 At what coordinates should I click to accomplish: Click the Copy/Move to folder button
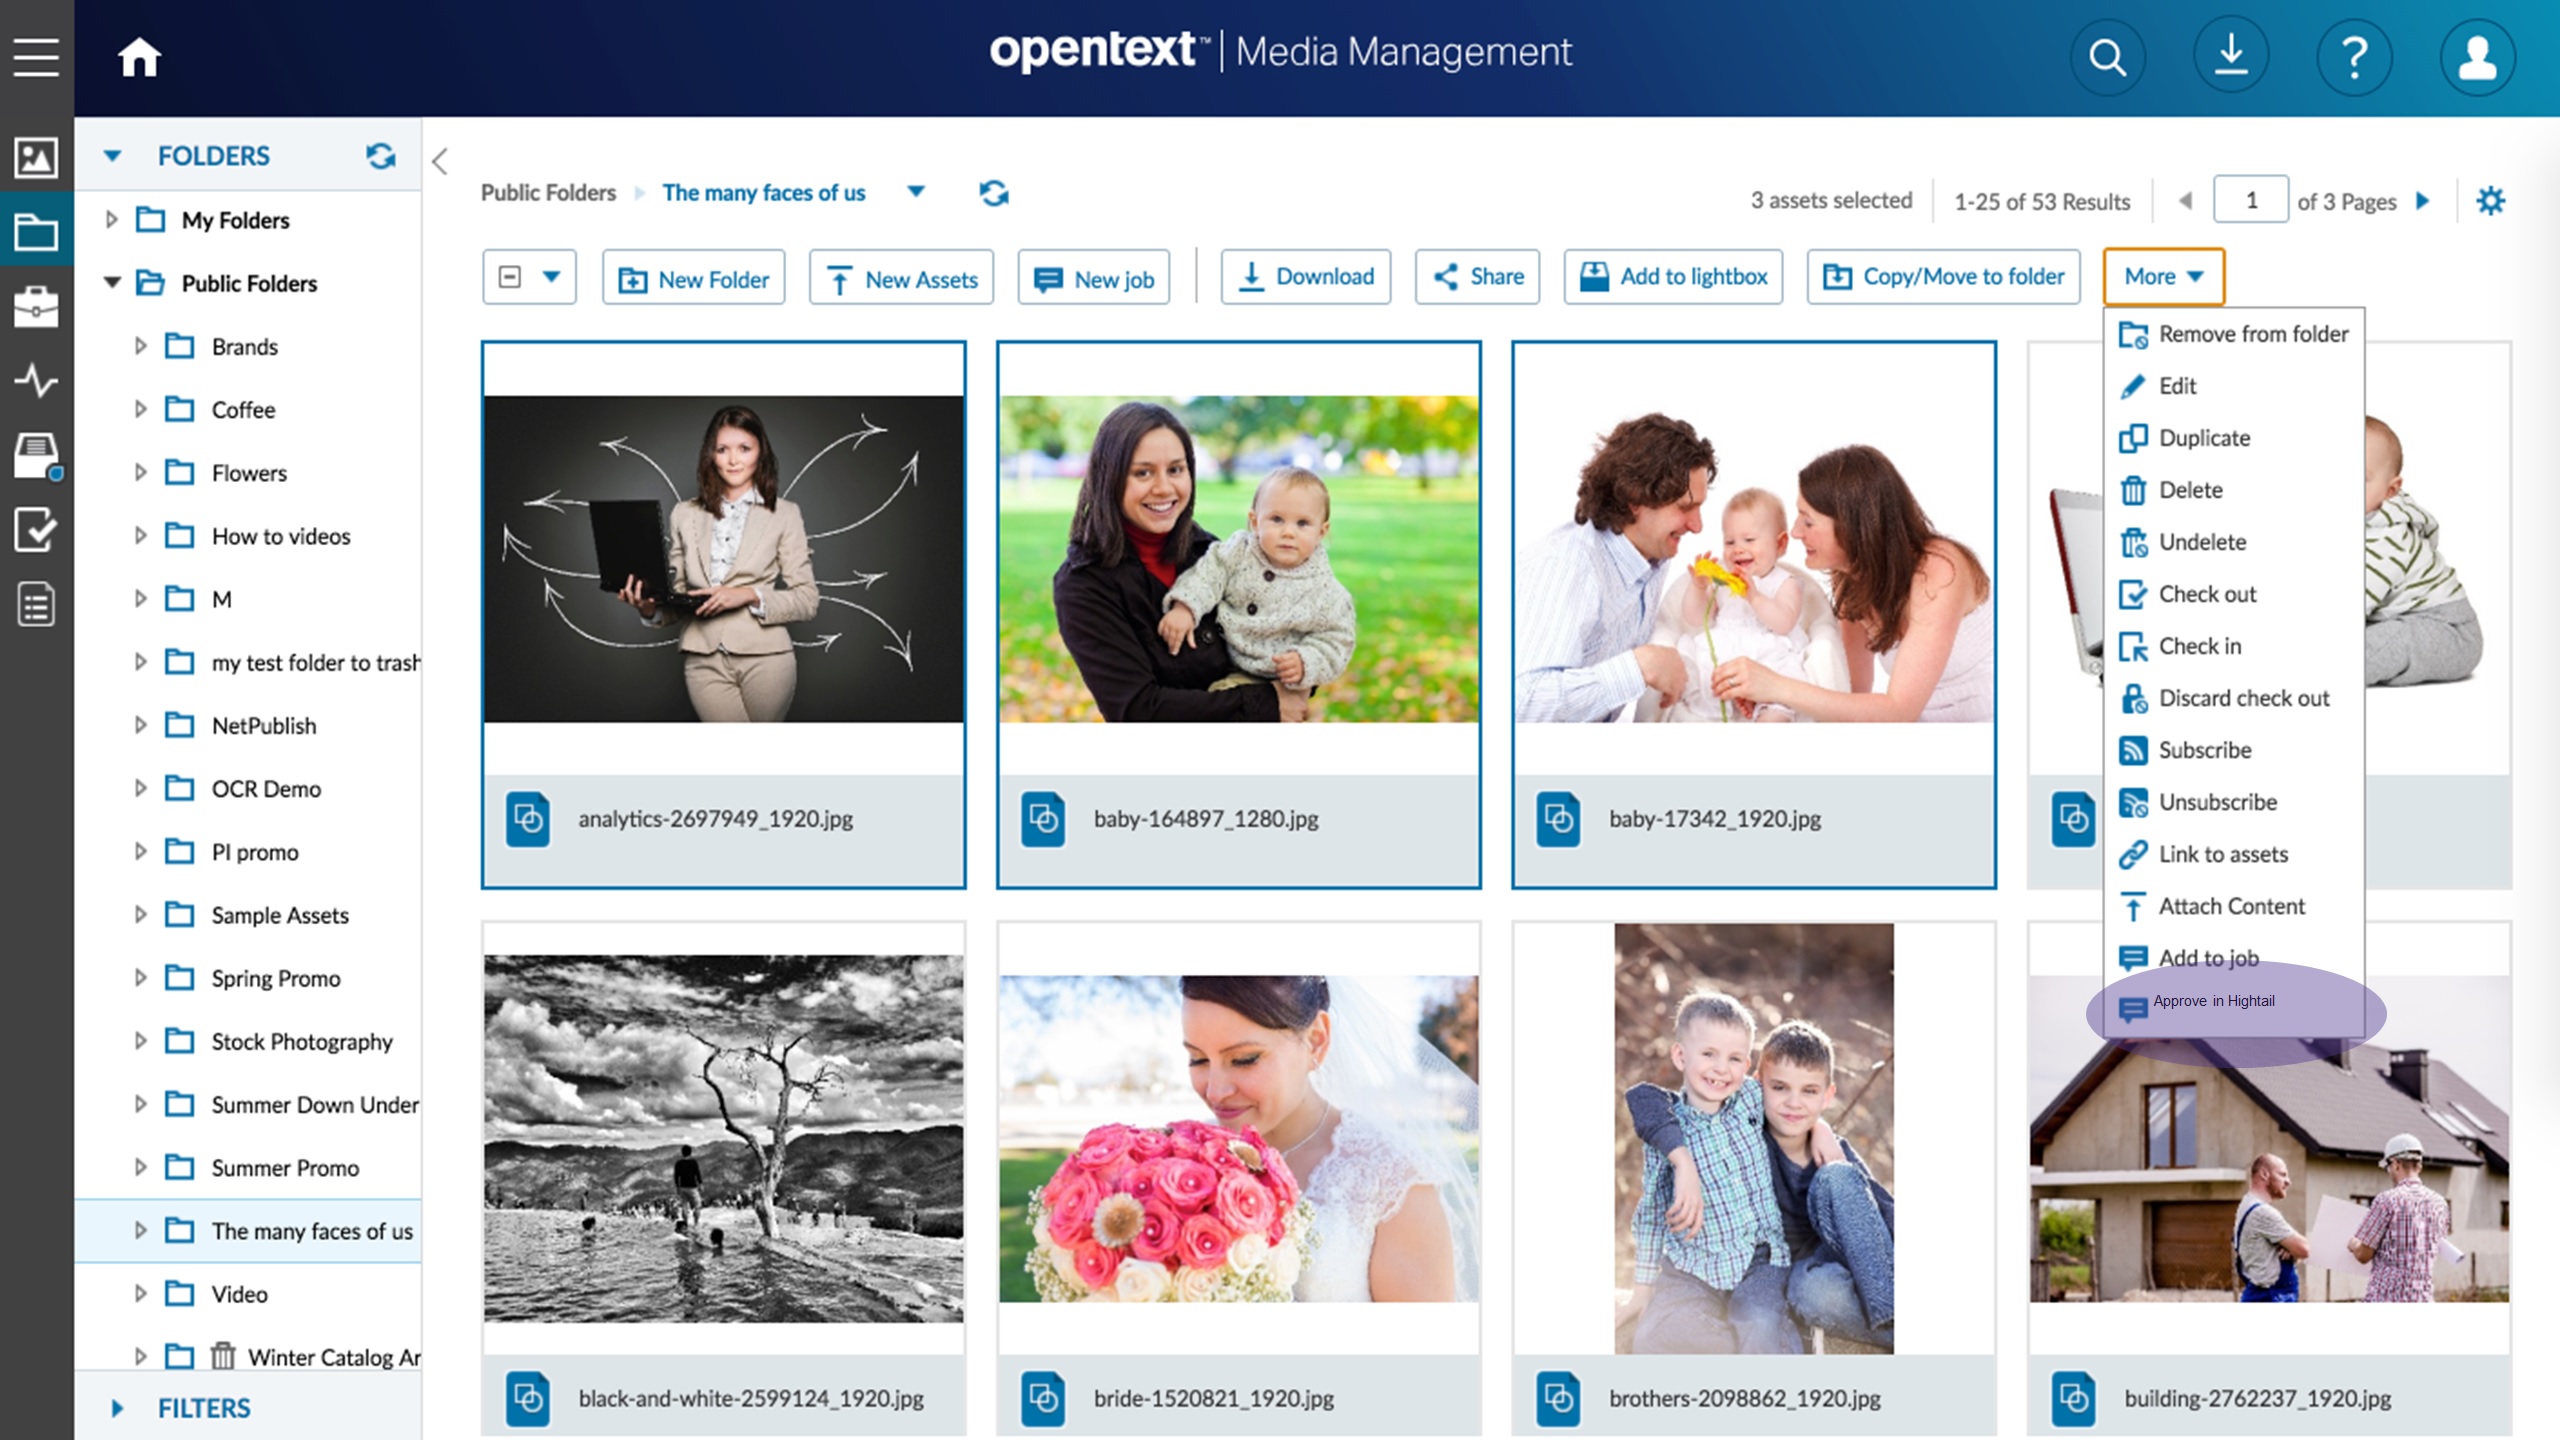pos(1943,277)
